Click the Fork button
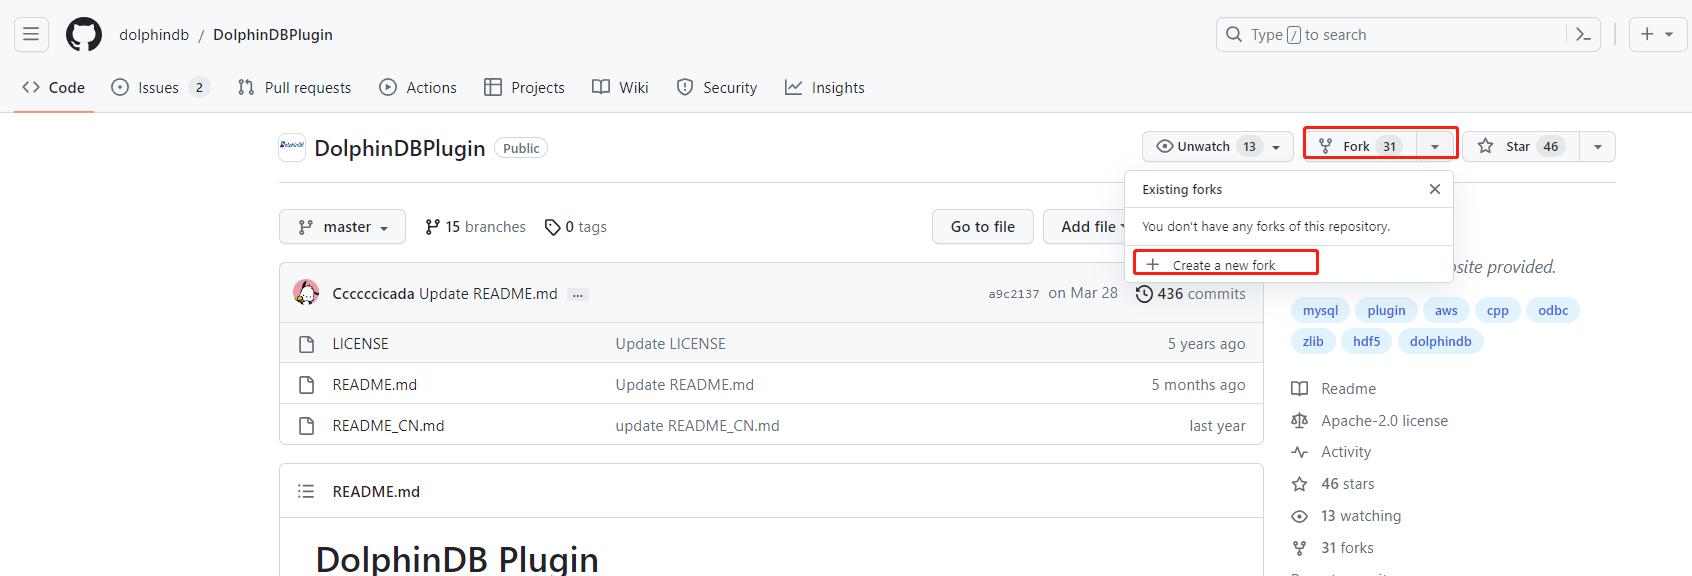The height and width of the screenshot is (576, 1692). (x=1361, y=146)
